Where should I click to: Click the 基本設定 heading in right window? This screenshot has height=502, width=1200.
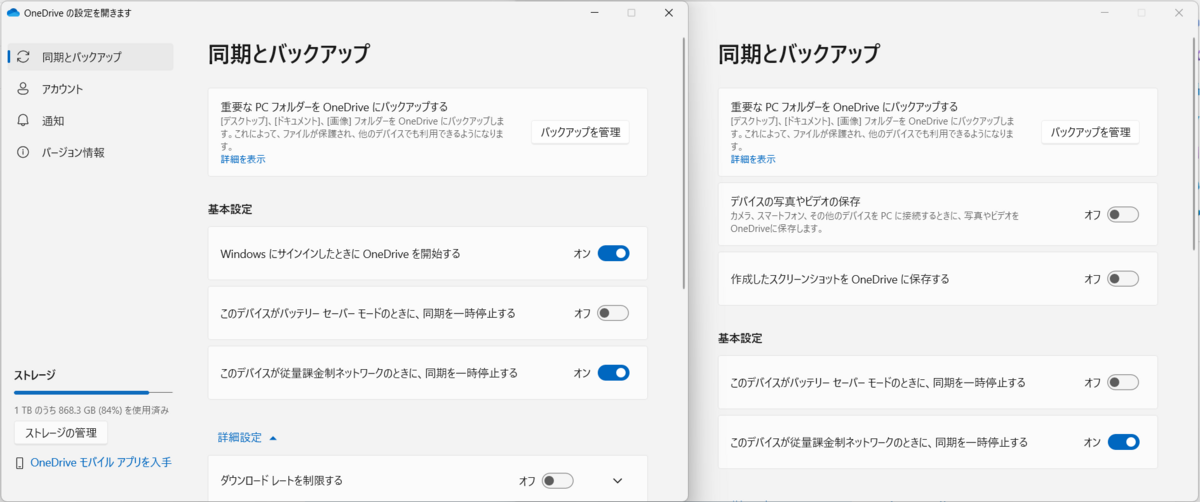pyautogui.click(x=740, y=339)
